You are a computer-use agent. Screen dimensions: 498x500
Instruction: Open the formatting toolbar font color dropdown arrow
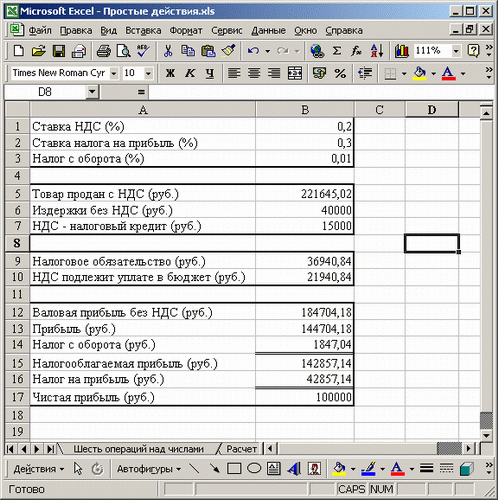[463, 73]
